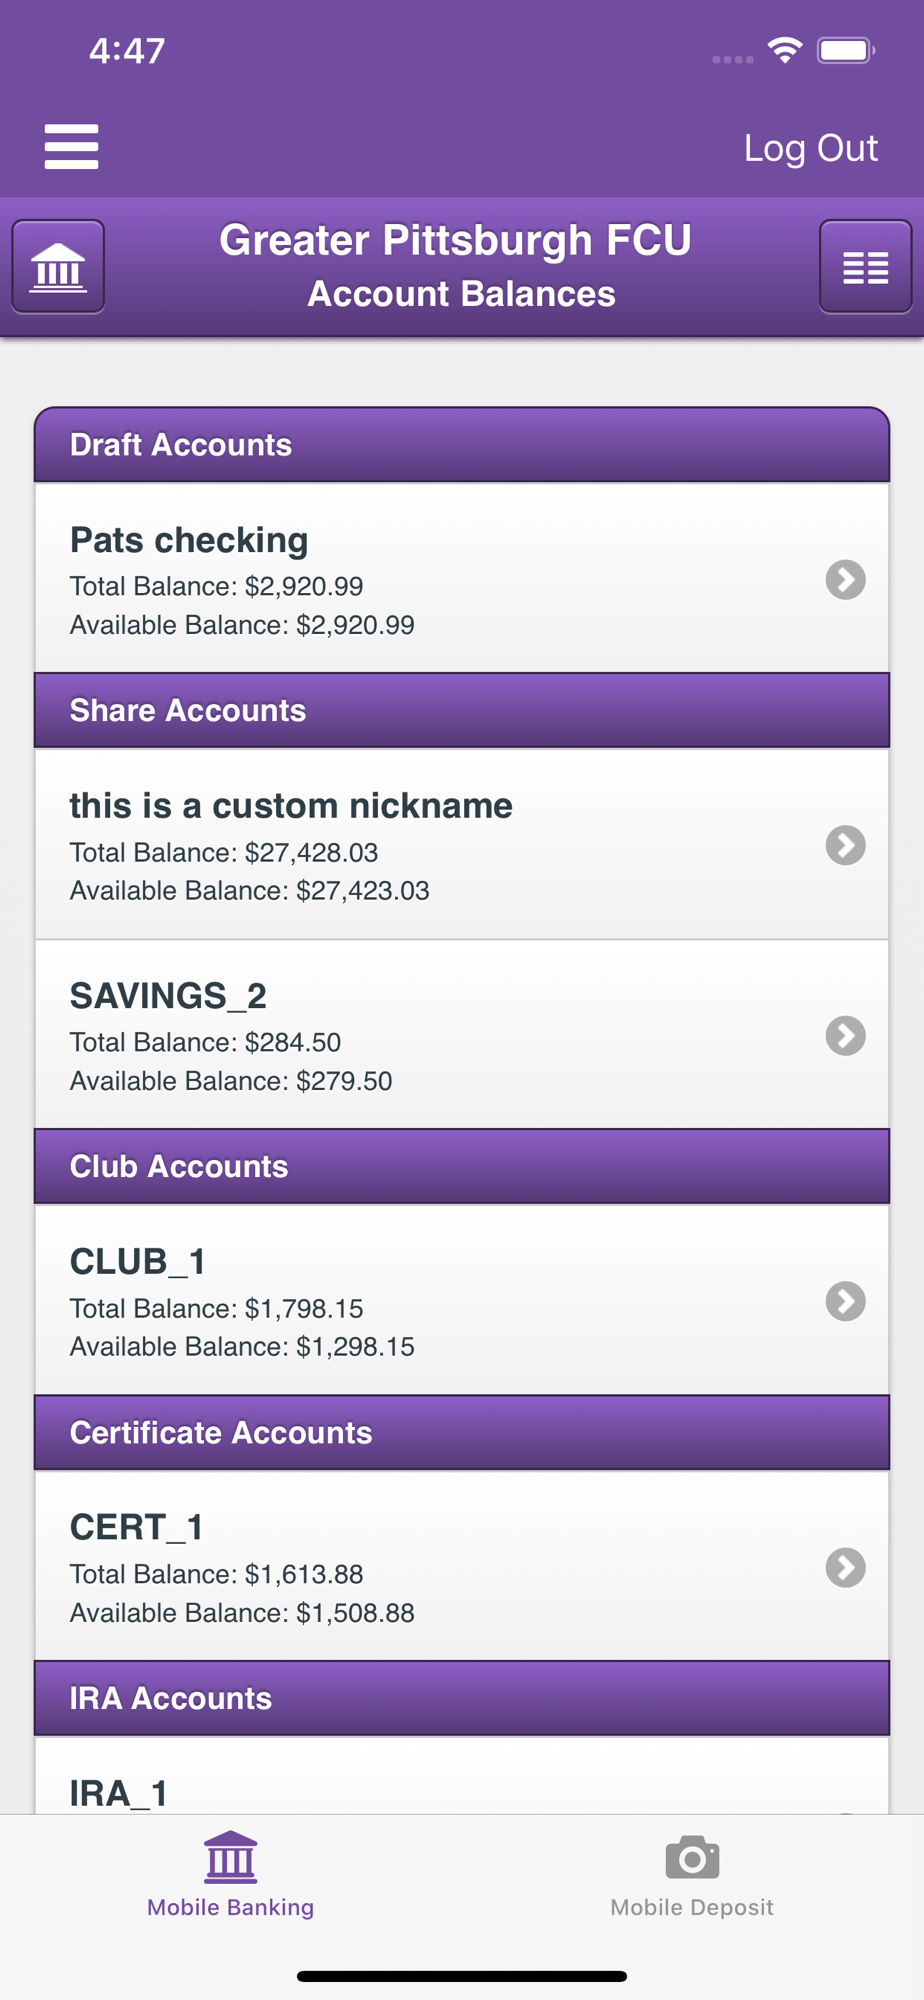The height and width of the screenshot is (2000, 924).
Task: Tap the Mobile Deposit camera icon
Action: coord(692,1858)
